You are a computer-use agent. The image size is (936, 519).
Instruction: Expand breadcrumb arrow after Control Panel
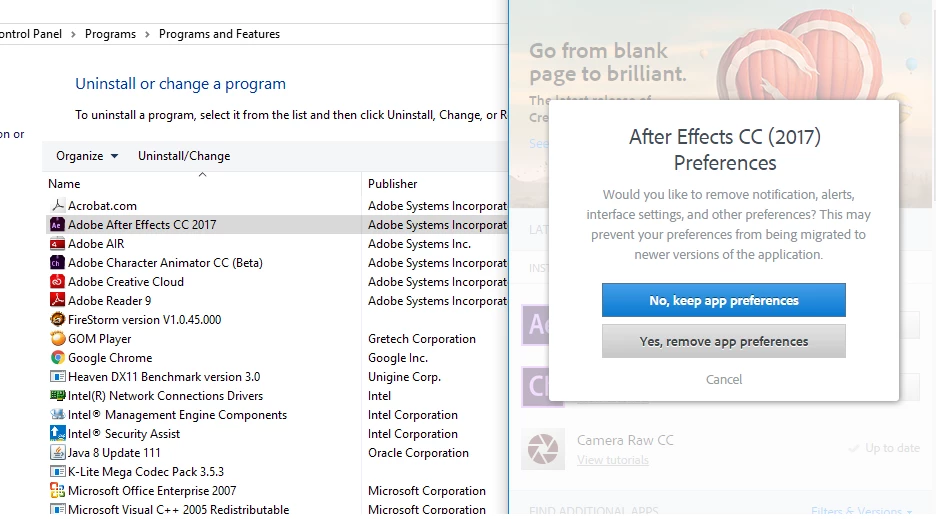[x=73, y=35]
